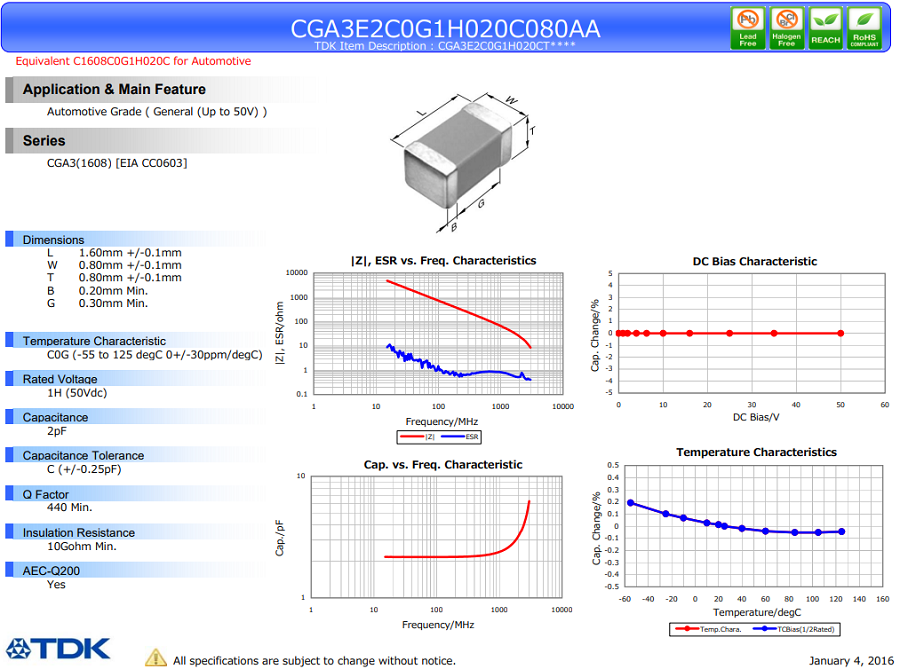
Task: Click the Lead Free badge icon
Action: (747, 28)
